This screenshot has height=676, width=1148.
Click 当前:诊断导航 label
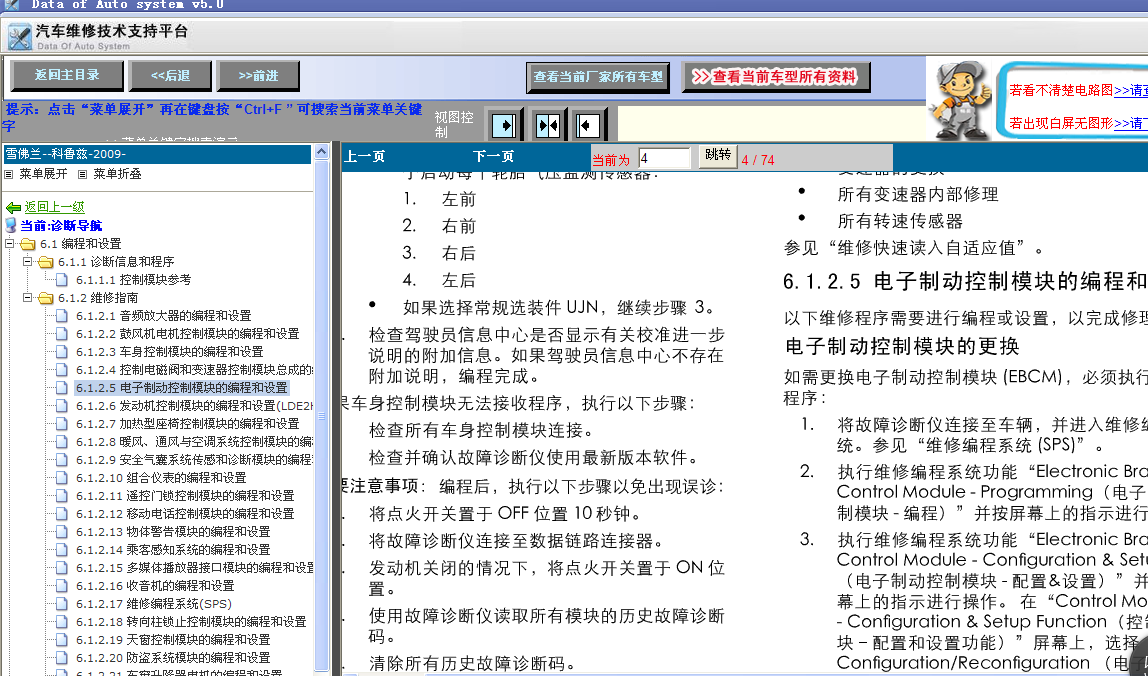tap(62, 226)
